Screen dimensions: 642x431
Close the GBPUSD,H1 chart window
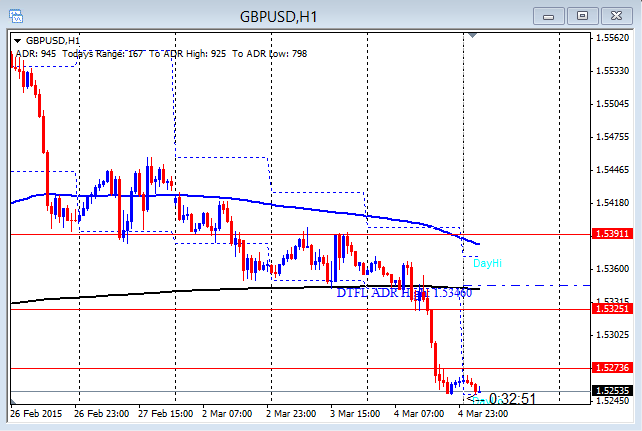616,16
